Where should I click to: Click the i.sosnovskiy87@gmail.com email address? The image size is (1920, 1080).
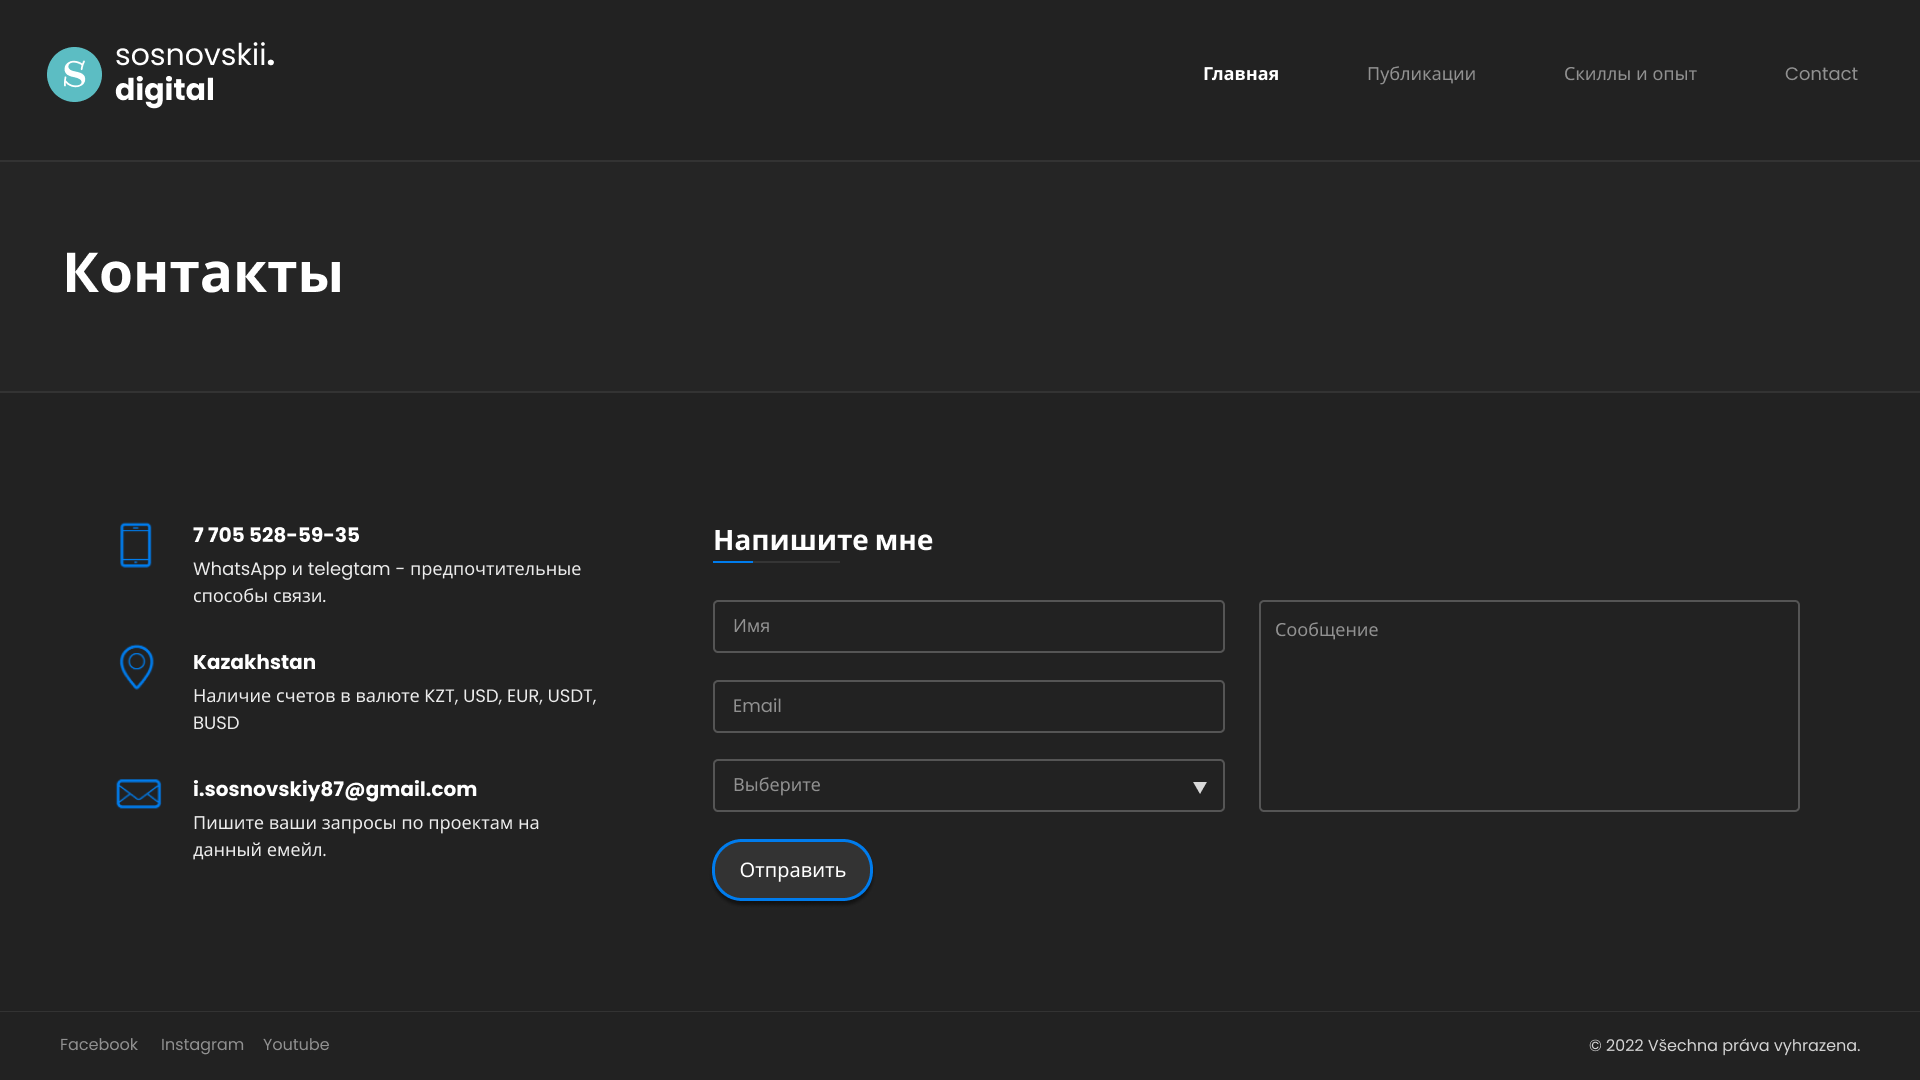[335, 789]
